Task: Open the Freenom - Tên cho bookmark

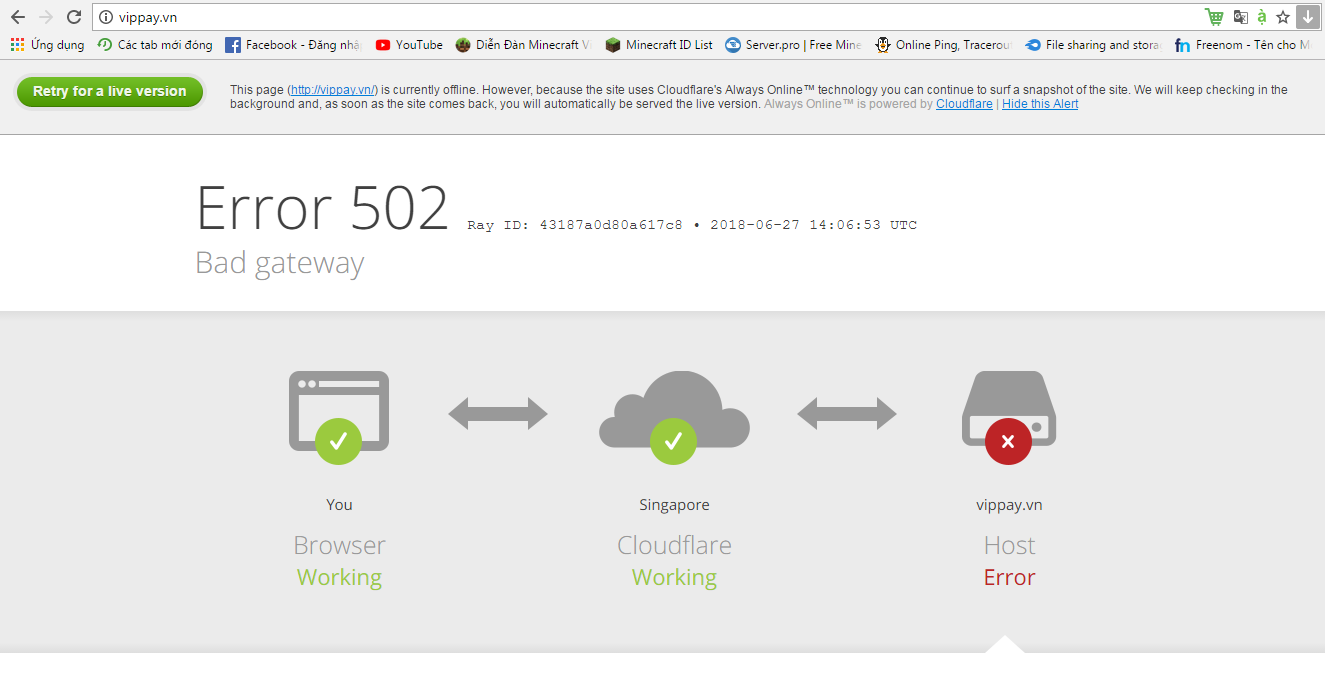Action: (1243, 45)
